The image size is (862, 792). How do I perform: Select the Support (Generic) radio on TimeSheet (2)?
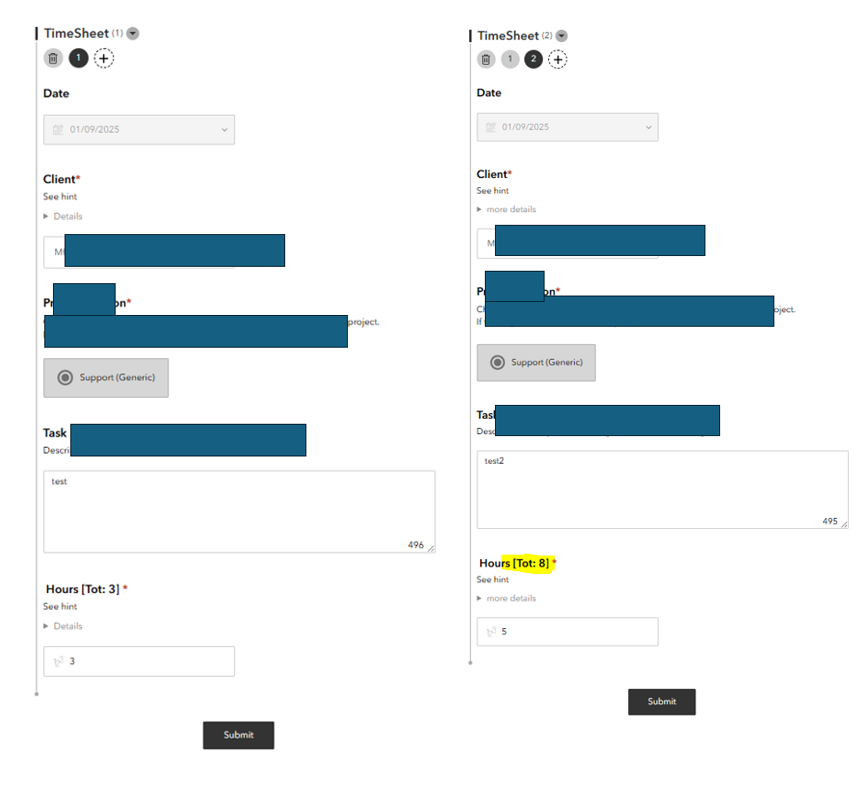coord(497,362)
